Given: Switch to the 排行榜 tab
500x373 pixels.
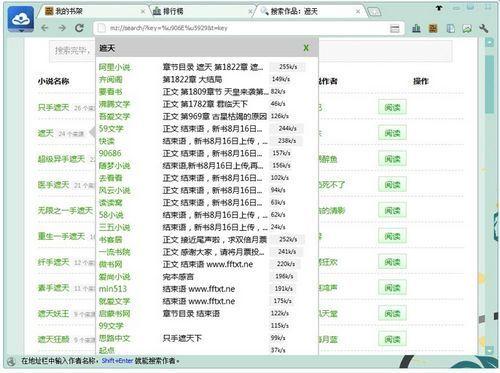Looking at the screenshot, I should pyautogui.click(x=201, y=12).
